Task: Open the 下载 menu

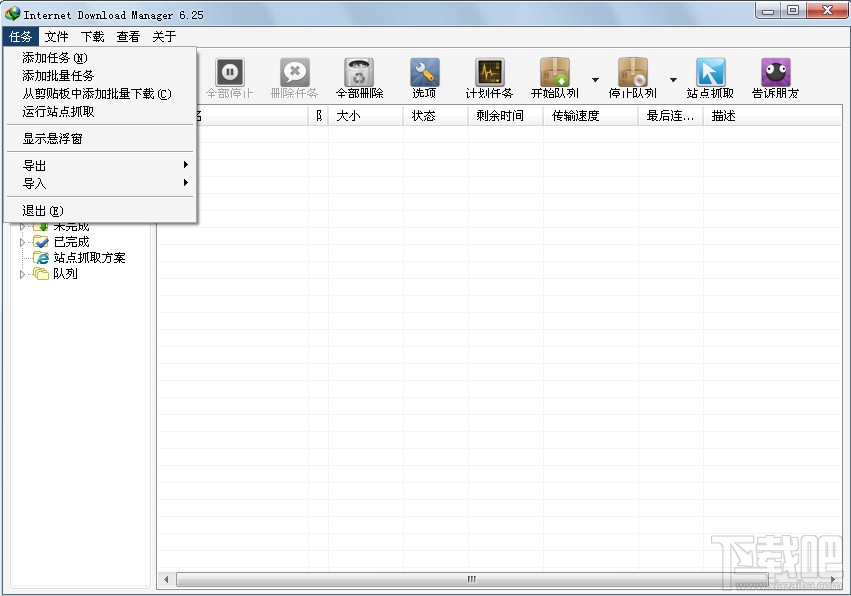Action: pyautogui.click(x=93, y=36)
